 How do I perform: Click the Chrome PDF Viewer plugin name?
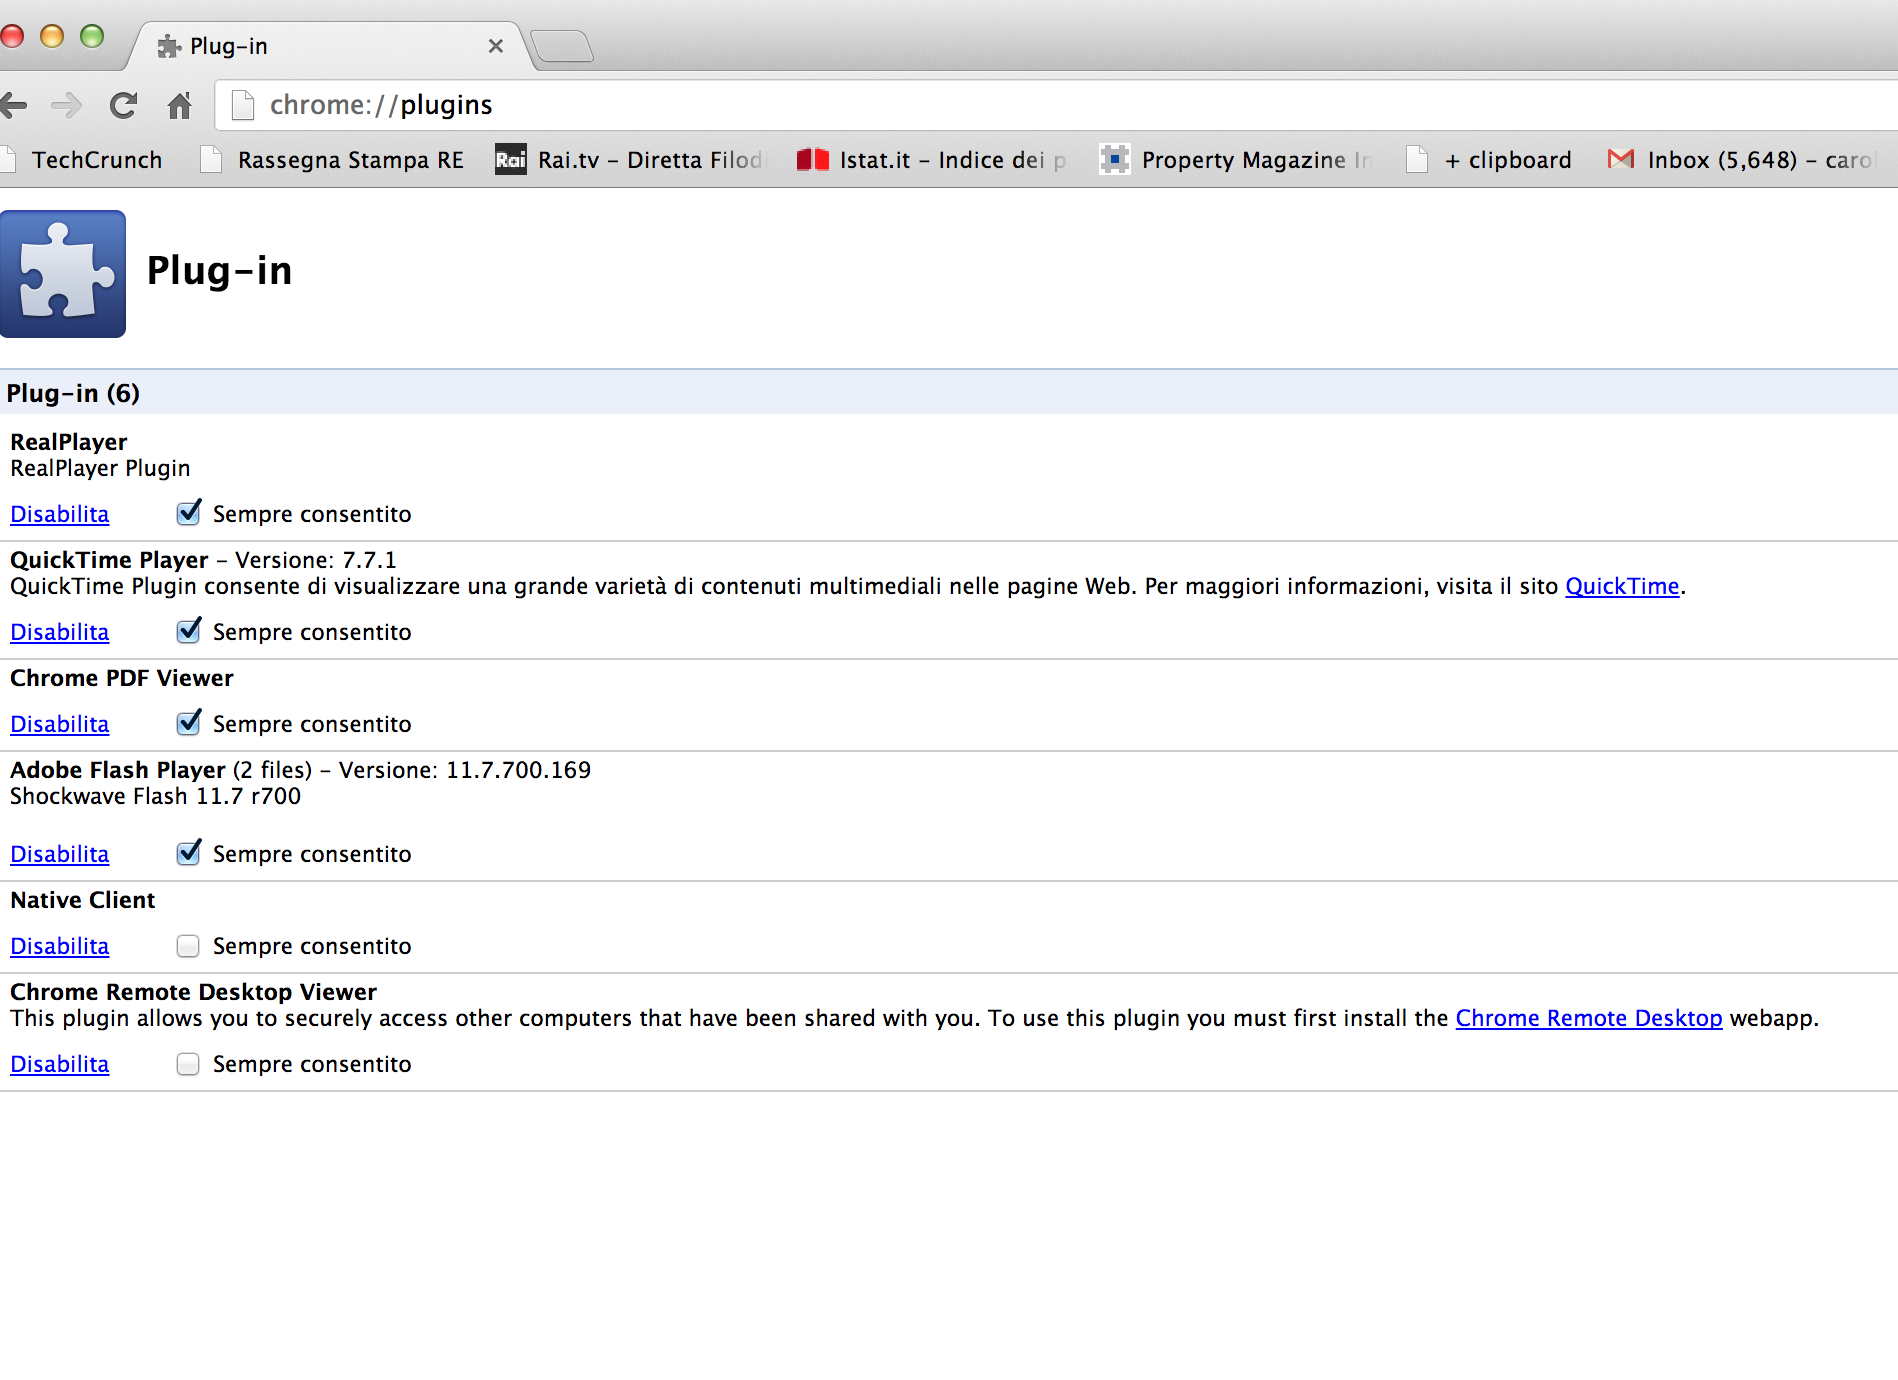[122, 678]
